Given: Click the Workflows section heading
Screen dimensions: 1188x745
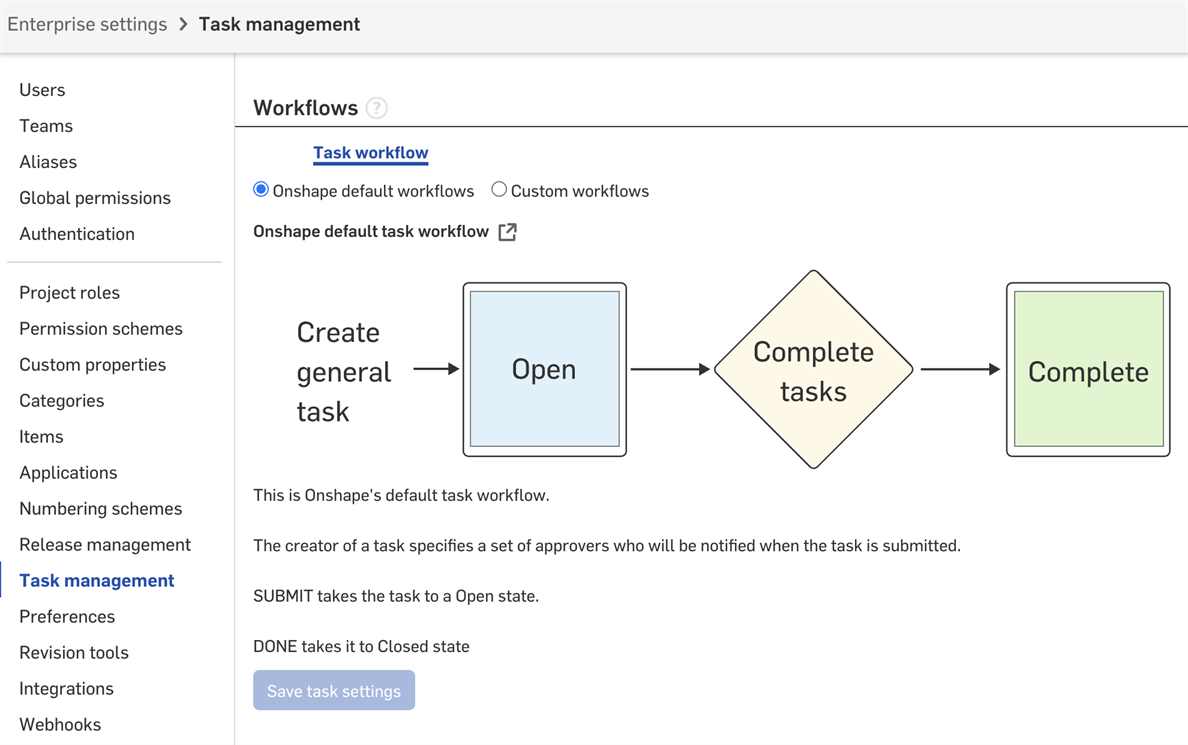Looking at the screenshot, I should point(305,108).
